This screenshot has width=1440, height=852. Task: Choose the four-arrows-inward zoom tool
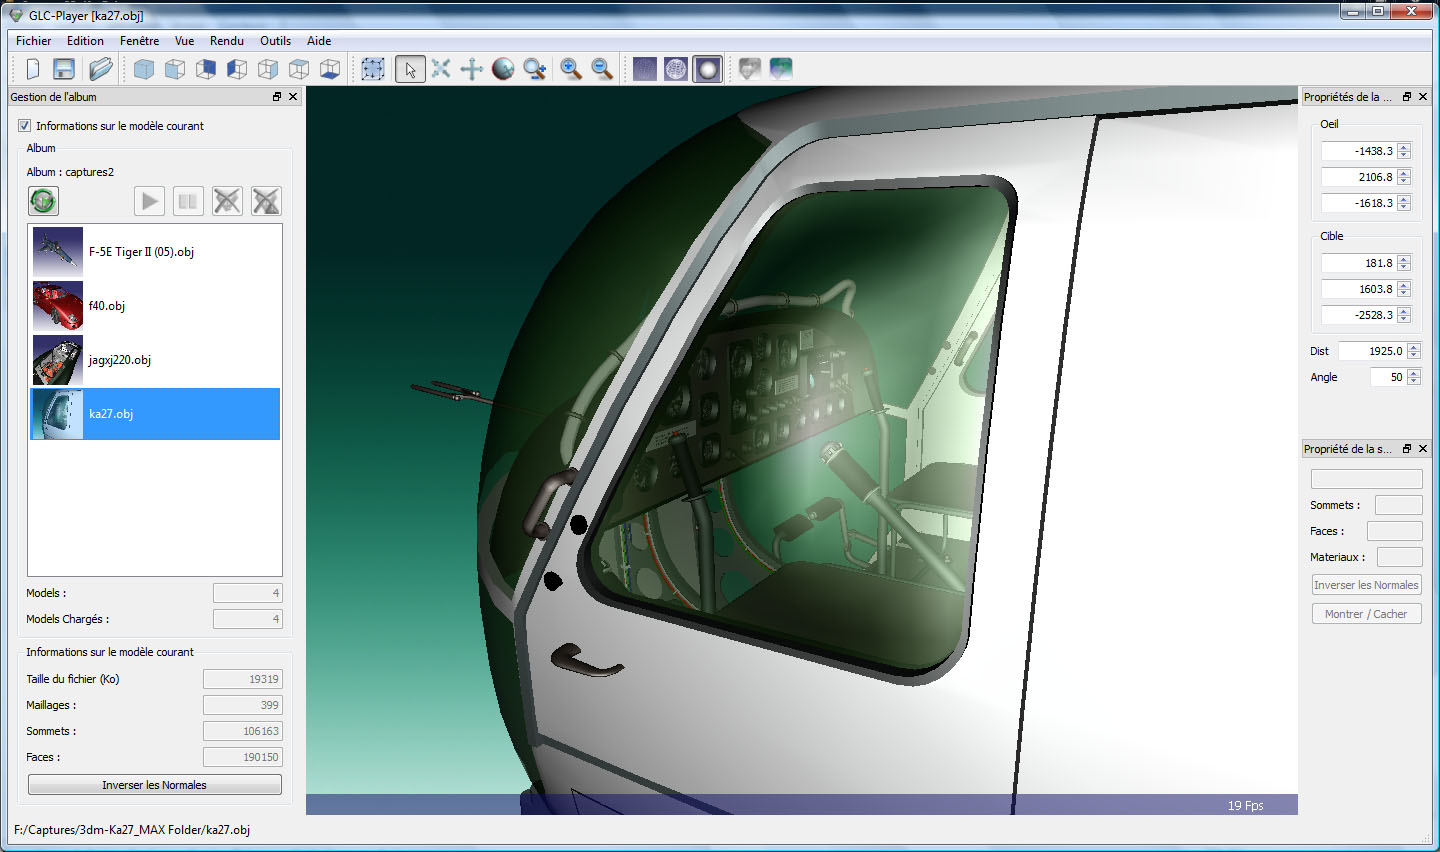pos(441,69)
